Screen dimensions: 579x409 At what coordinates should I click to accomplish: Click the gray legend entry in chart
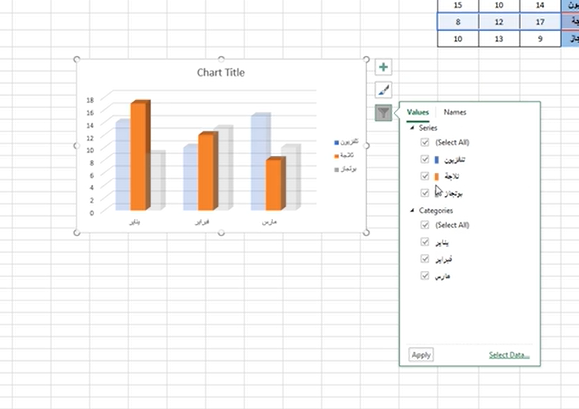point(345,169)
